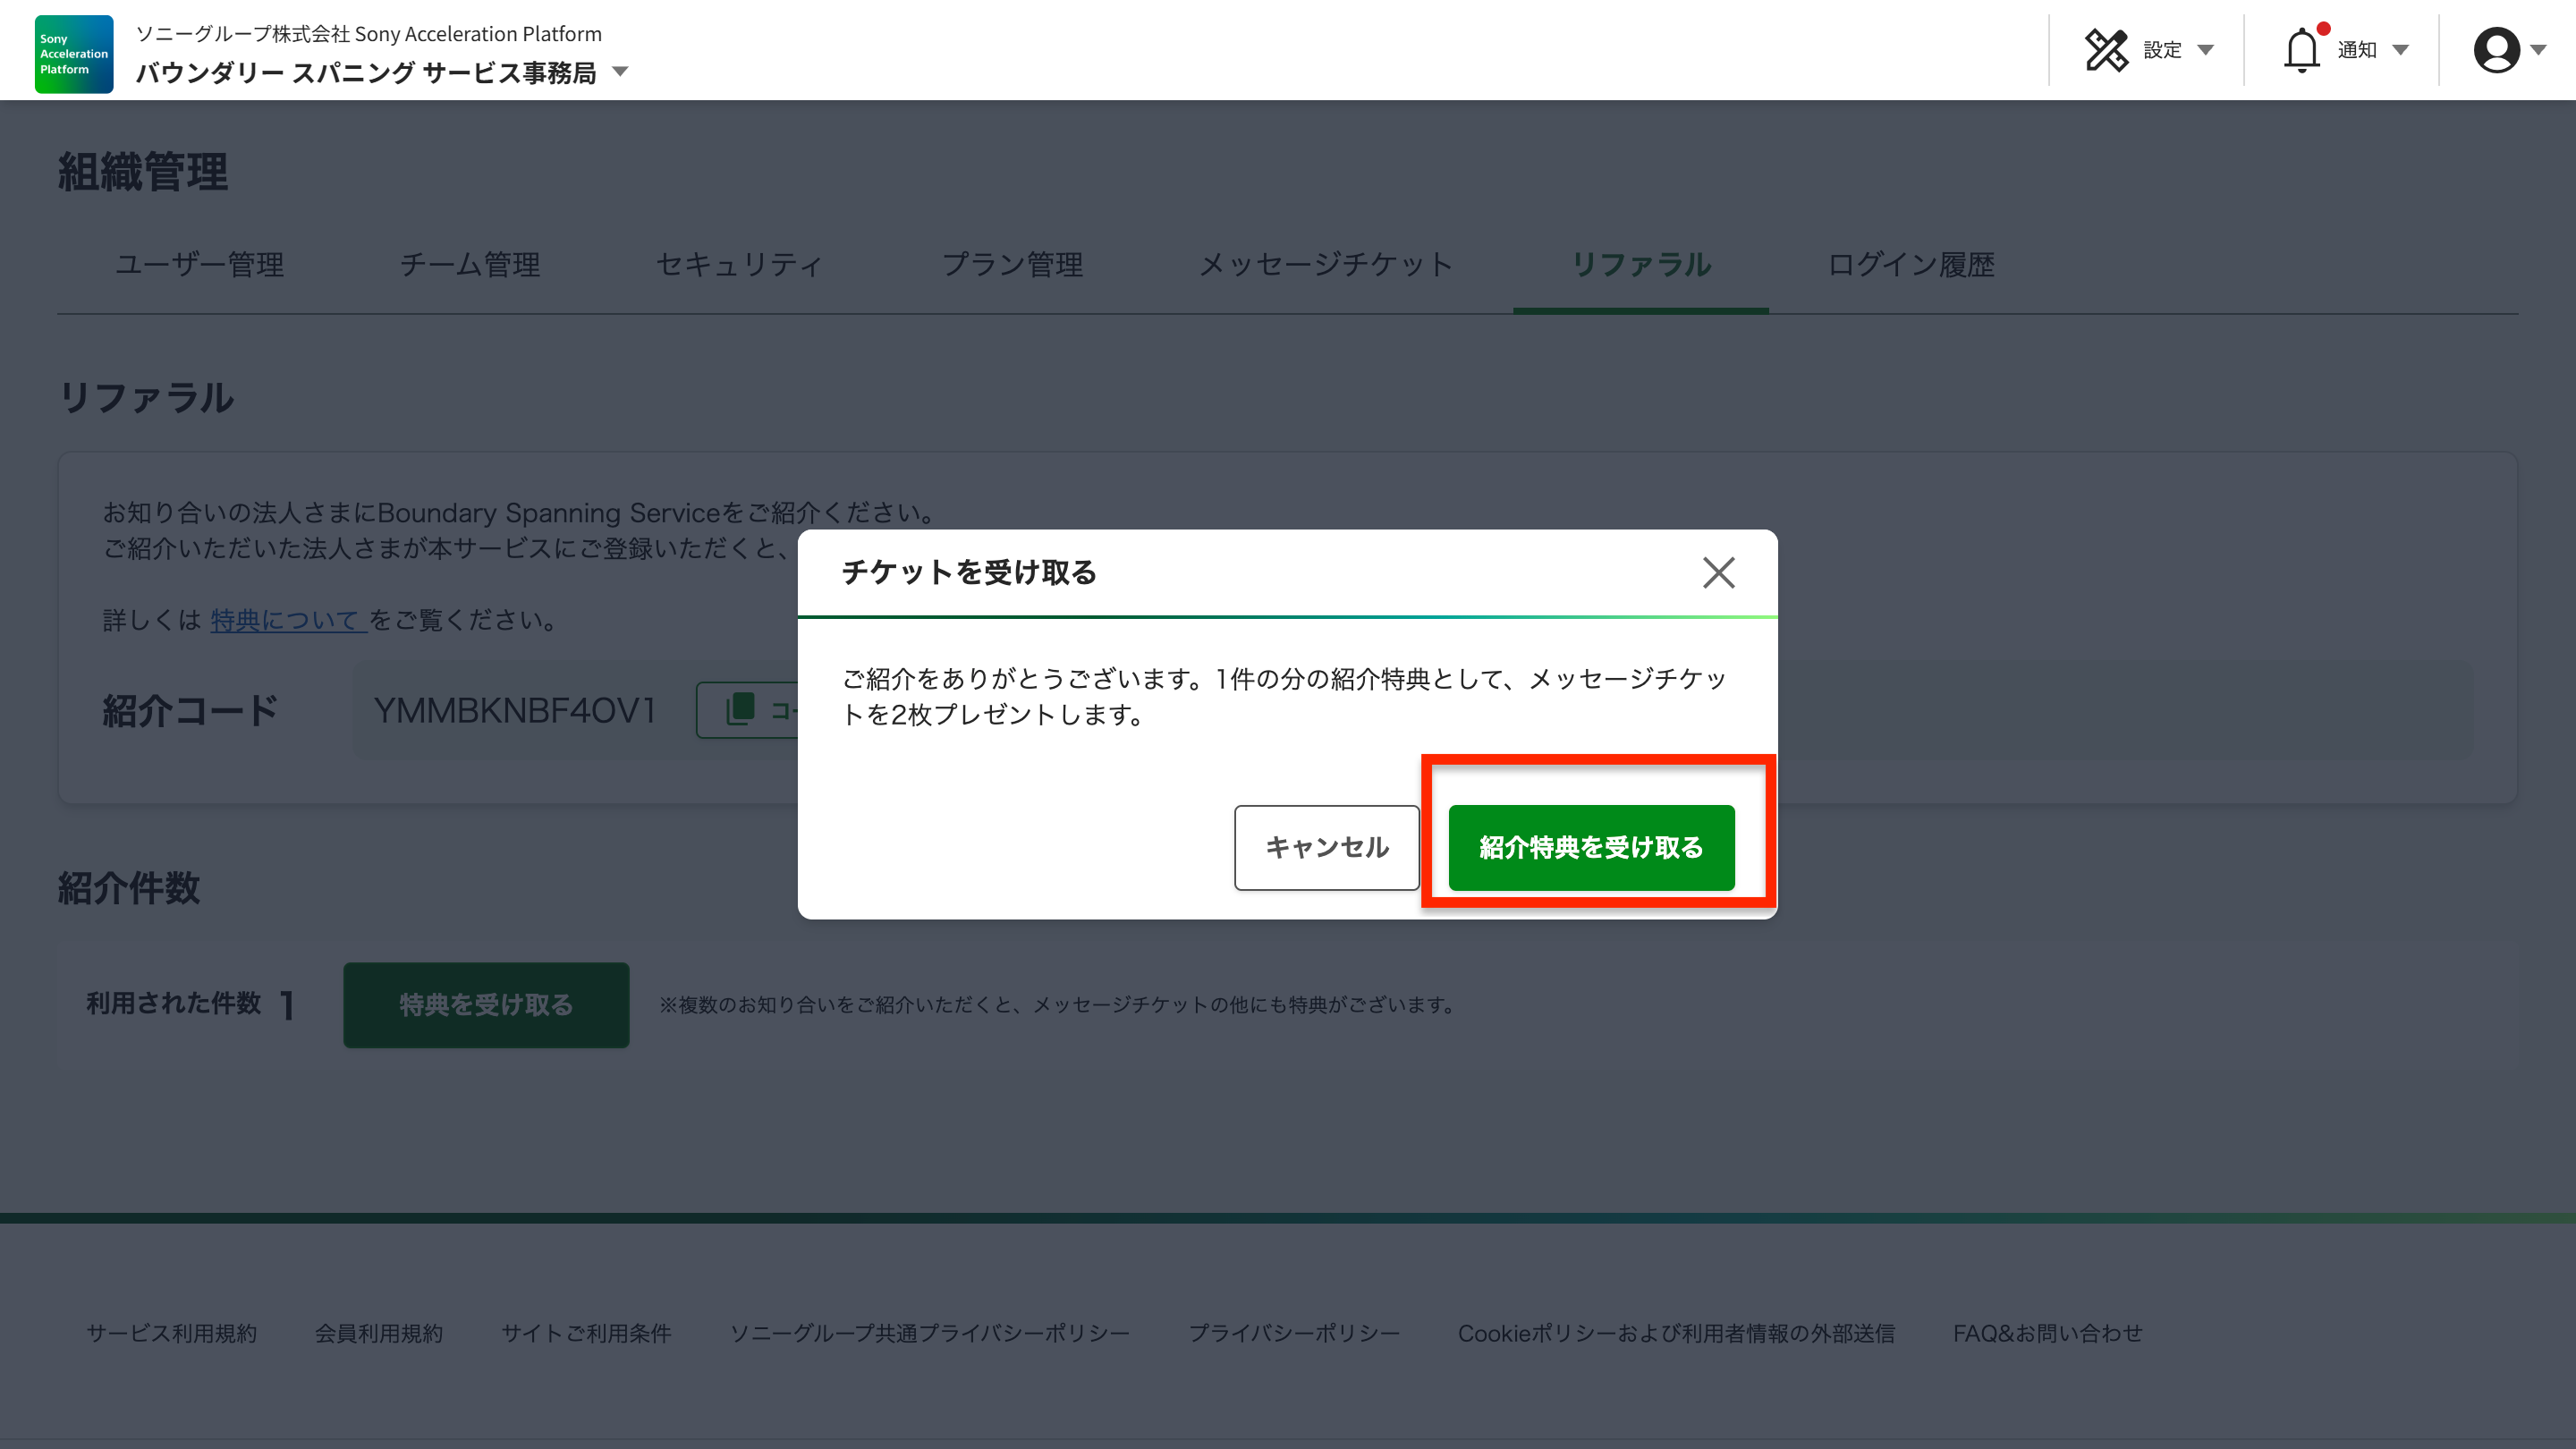Open the メッセージチケット tab

click(x=1326, y=265)
